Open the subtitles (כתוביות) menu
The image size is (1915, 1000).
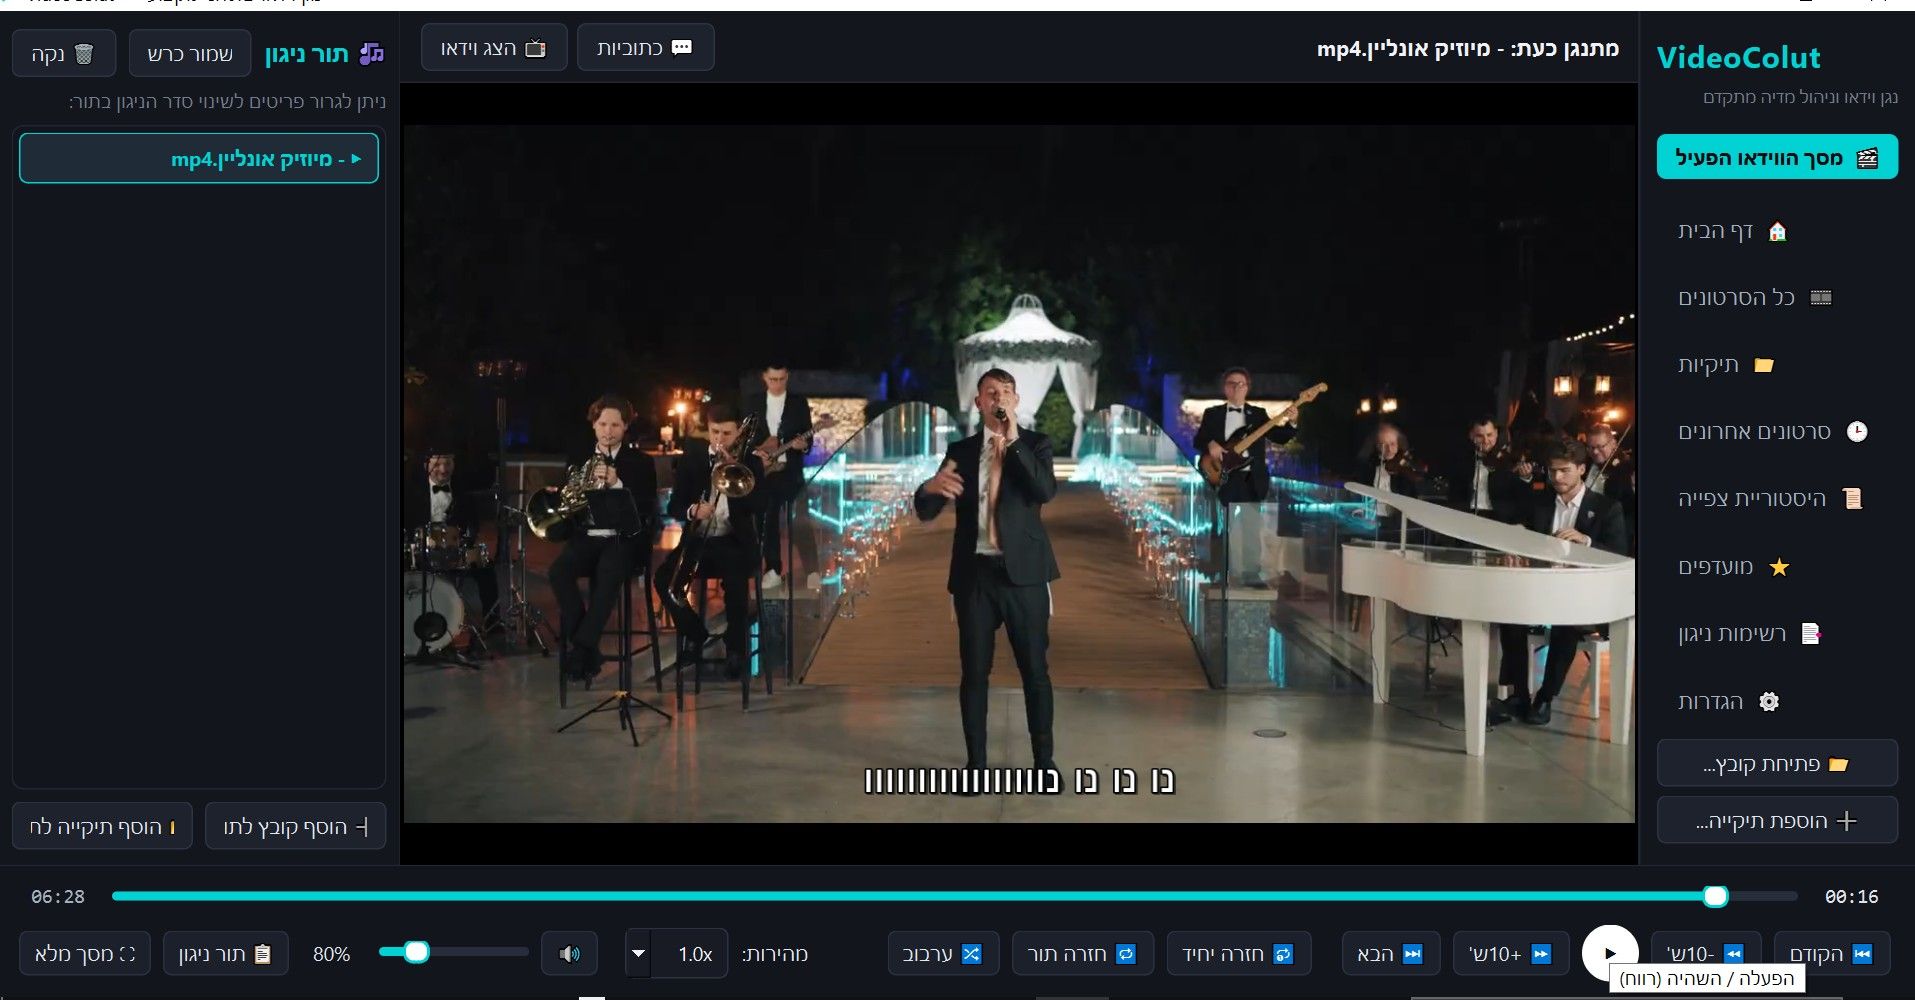tap(645, 48)
